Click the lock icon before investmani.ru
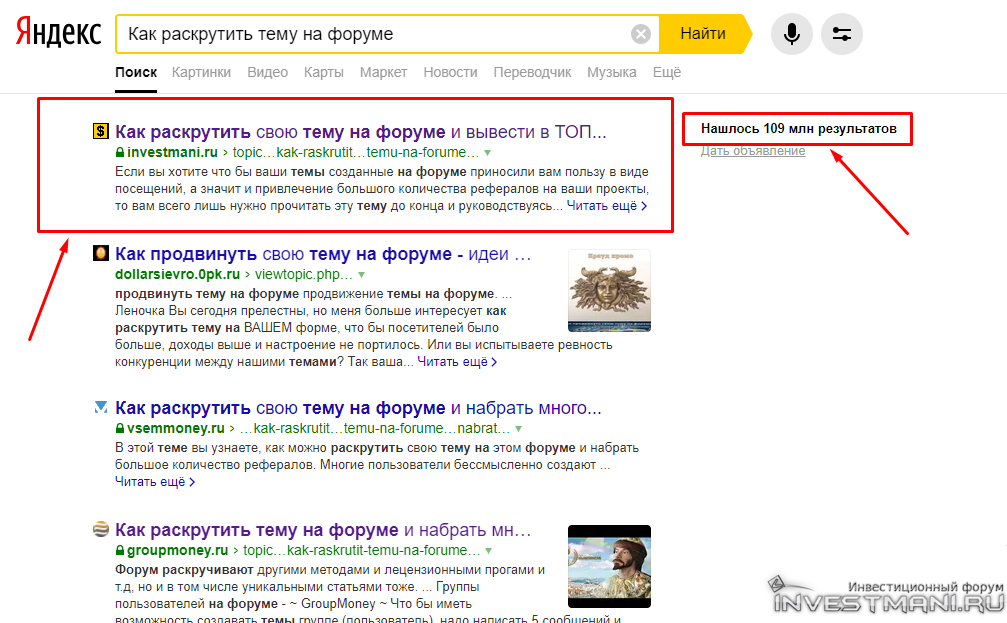The width and height of the screenshot is (1007, 623). coord(119,152)
